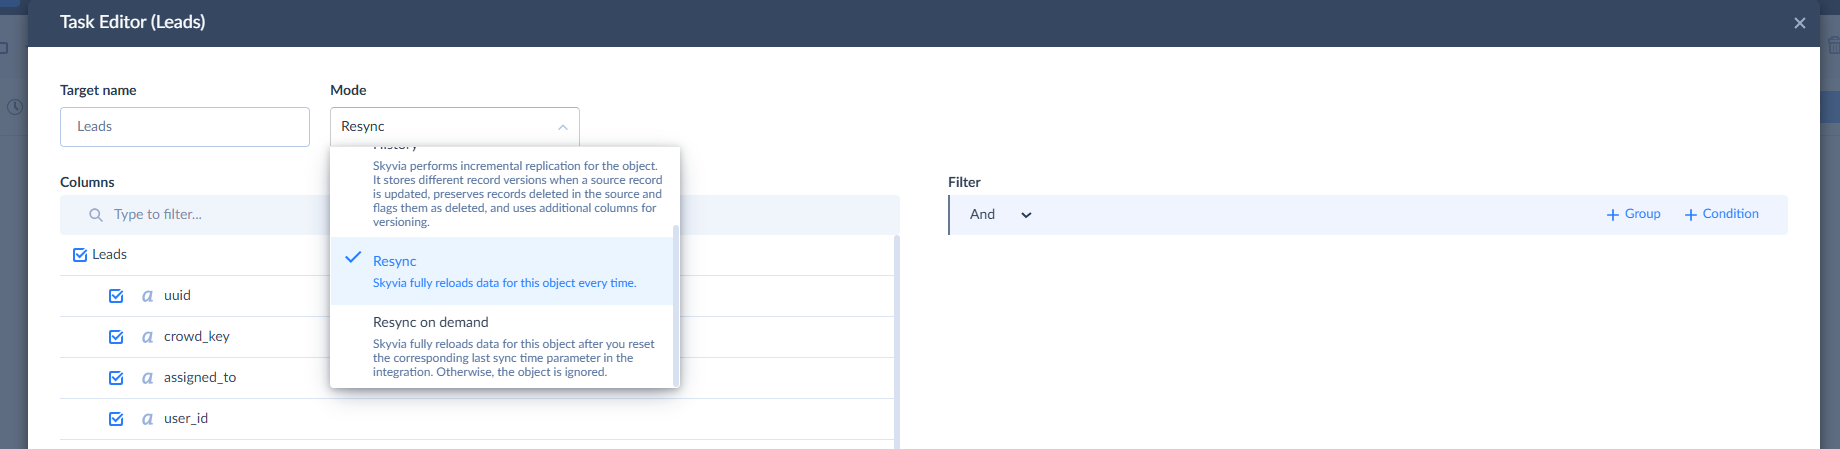
Task: Click the plus icon next to Group
Action: point(1612,215)
